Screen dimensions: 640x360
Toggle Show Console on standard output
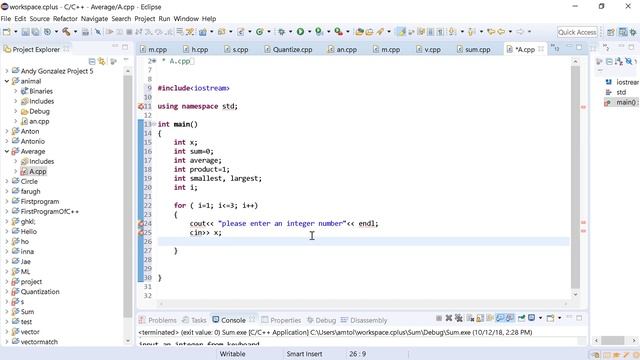coord(500,318)
